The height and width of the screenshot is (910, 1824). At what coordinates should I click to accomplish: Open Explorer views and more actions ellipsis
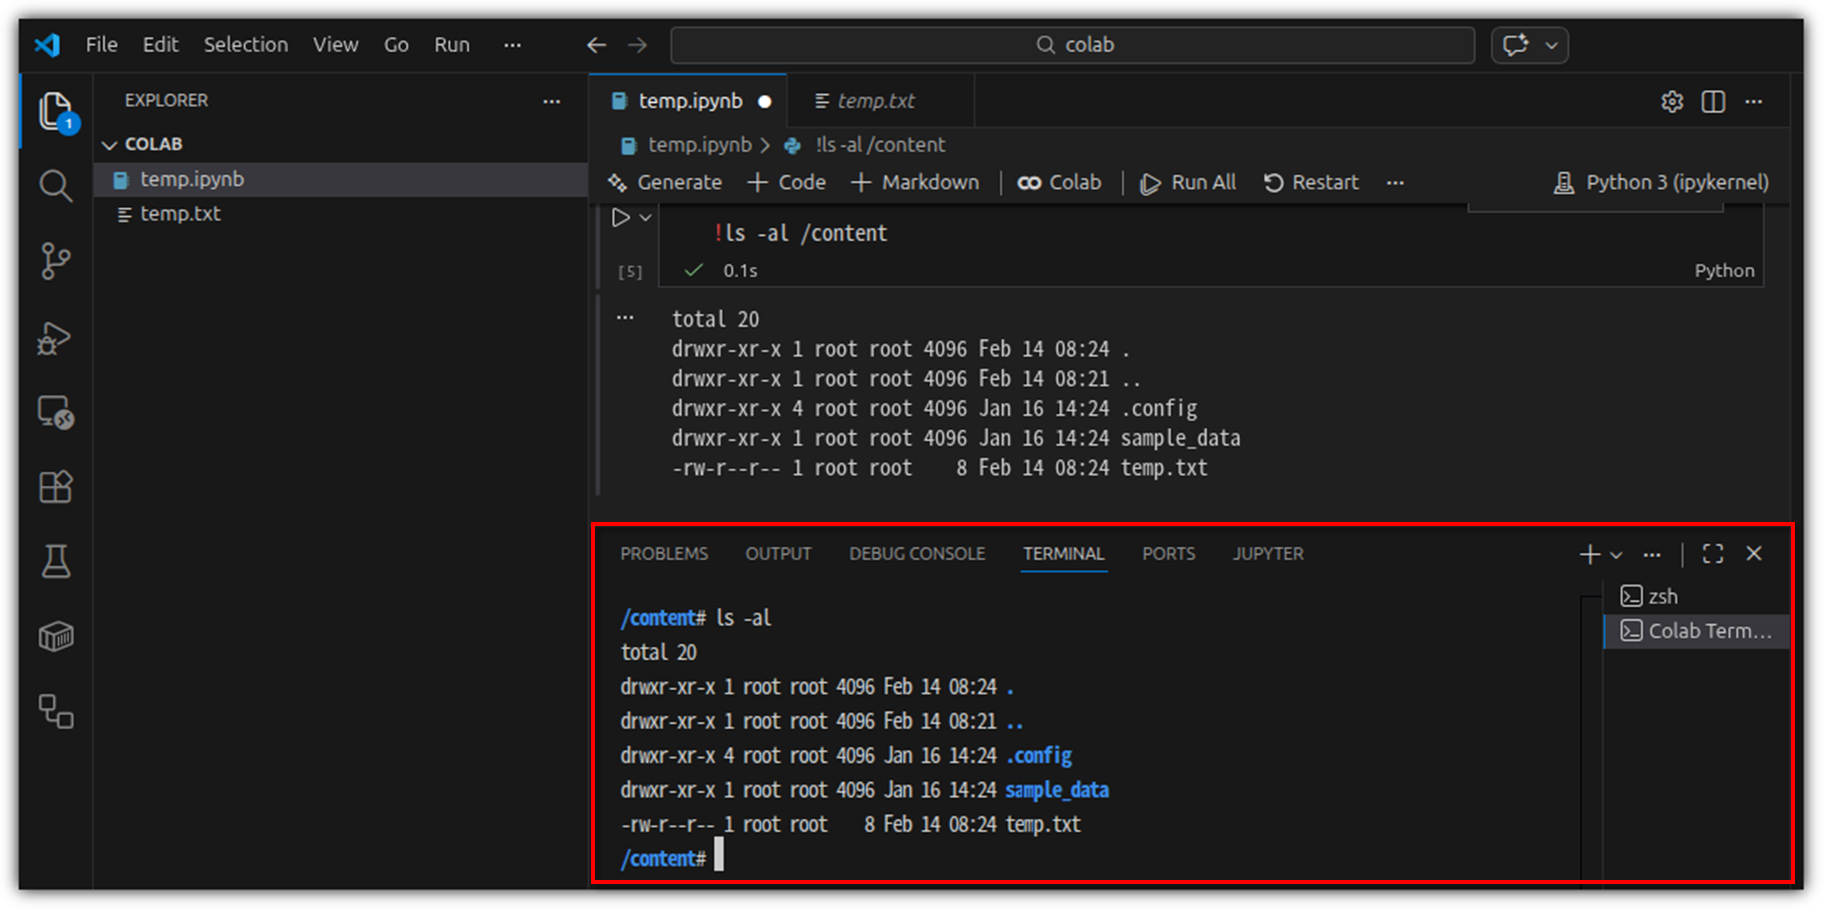click(x=552, y=101)
